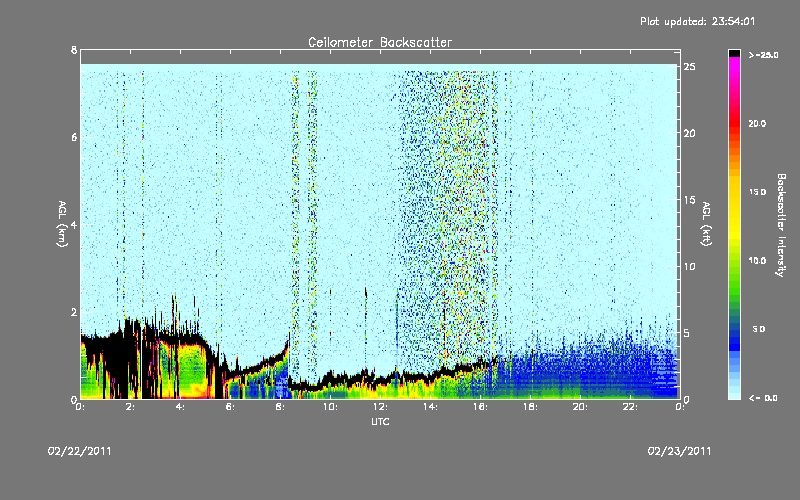Click the end date '02/23/2011'
The height and width of the screenshot is (500, 800).
679,451
